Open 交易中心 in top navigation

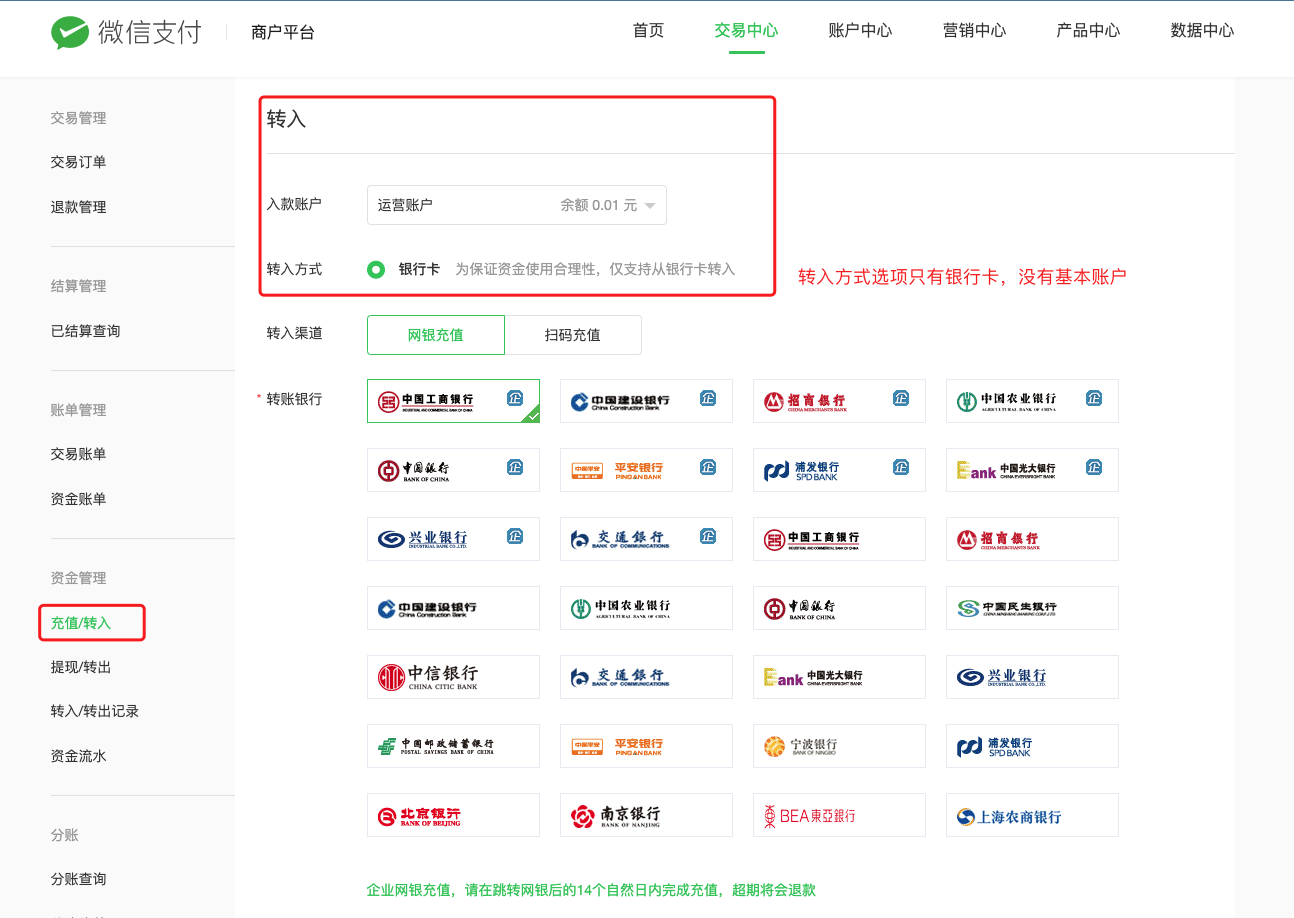click(x=746, y=30)
